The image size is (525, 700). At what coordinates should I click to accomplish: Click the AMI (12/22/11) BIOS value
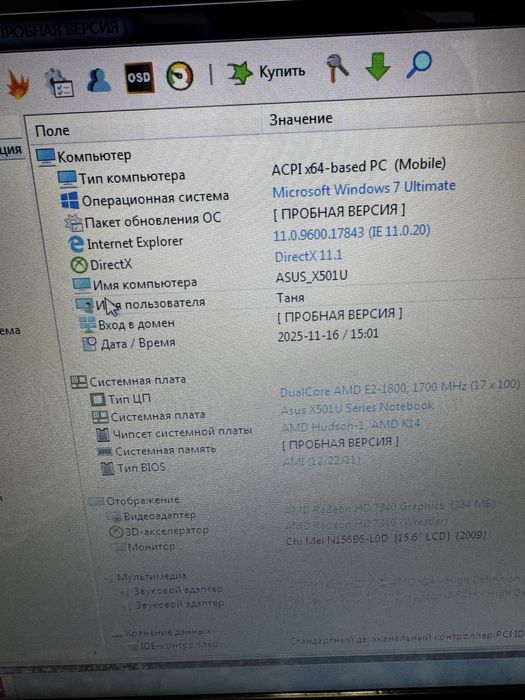321,460
